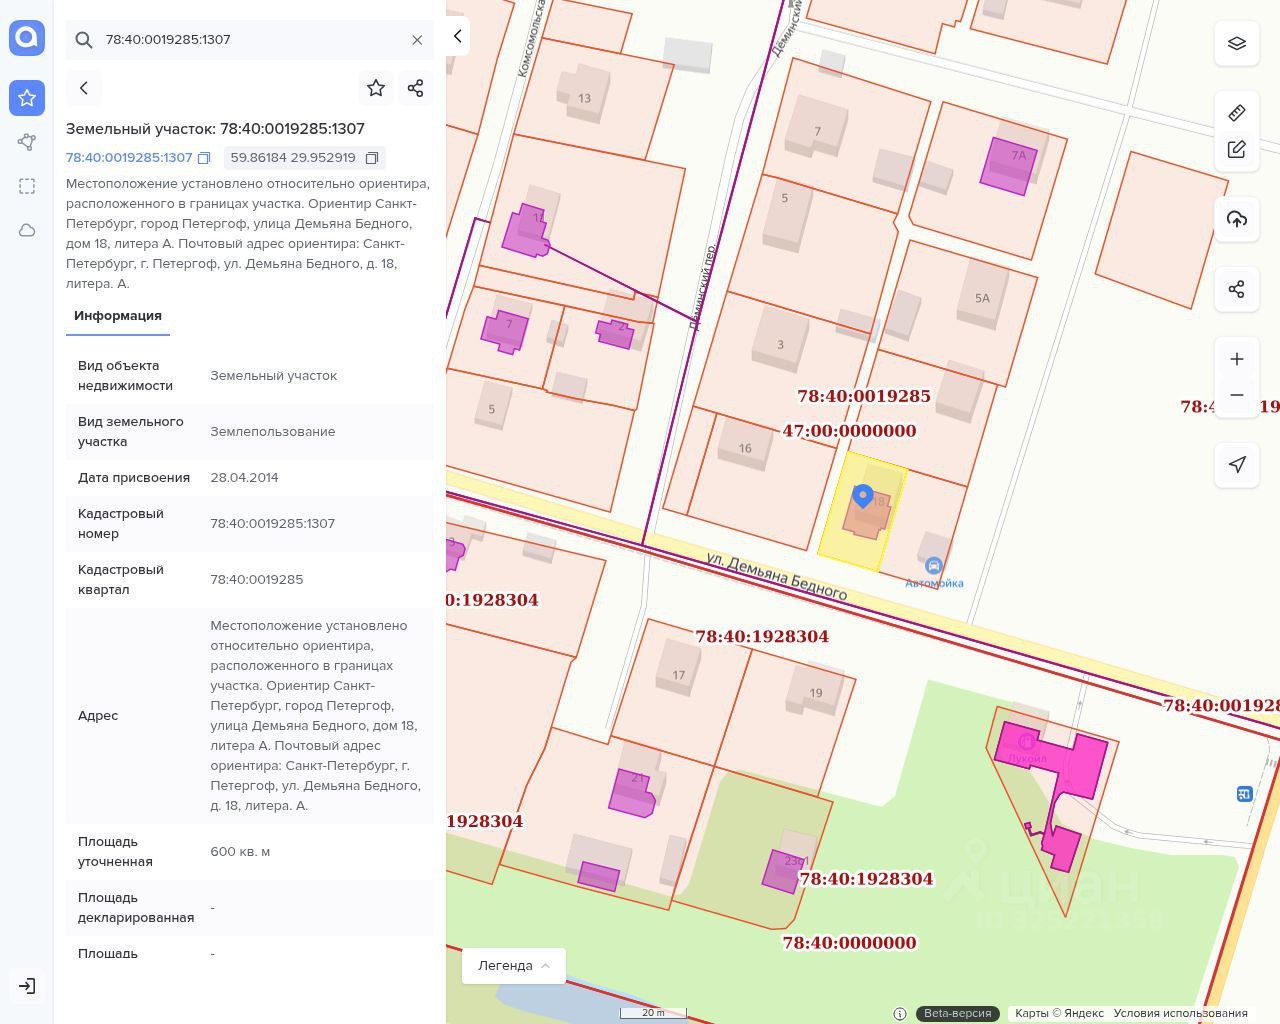This screenshot has width=1280, height=1024.
Task: Zoom out with the minus button
Action: tap(1237, 395)
